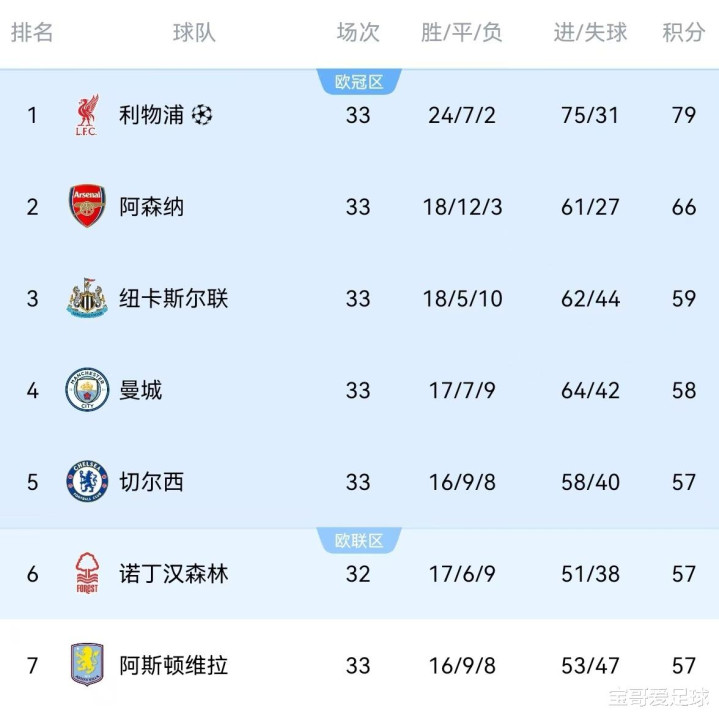The width and height of the screenshot is (719, 720).
Task: Click the 胜/平/负 column header
Action: click(461, 33)
